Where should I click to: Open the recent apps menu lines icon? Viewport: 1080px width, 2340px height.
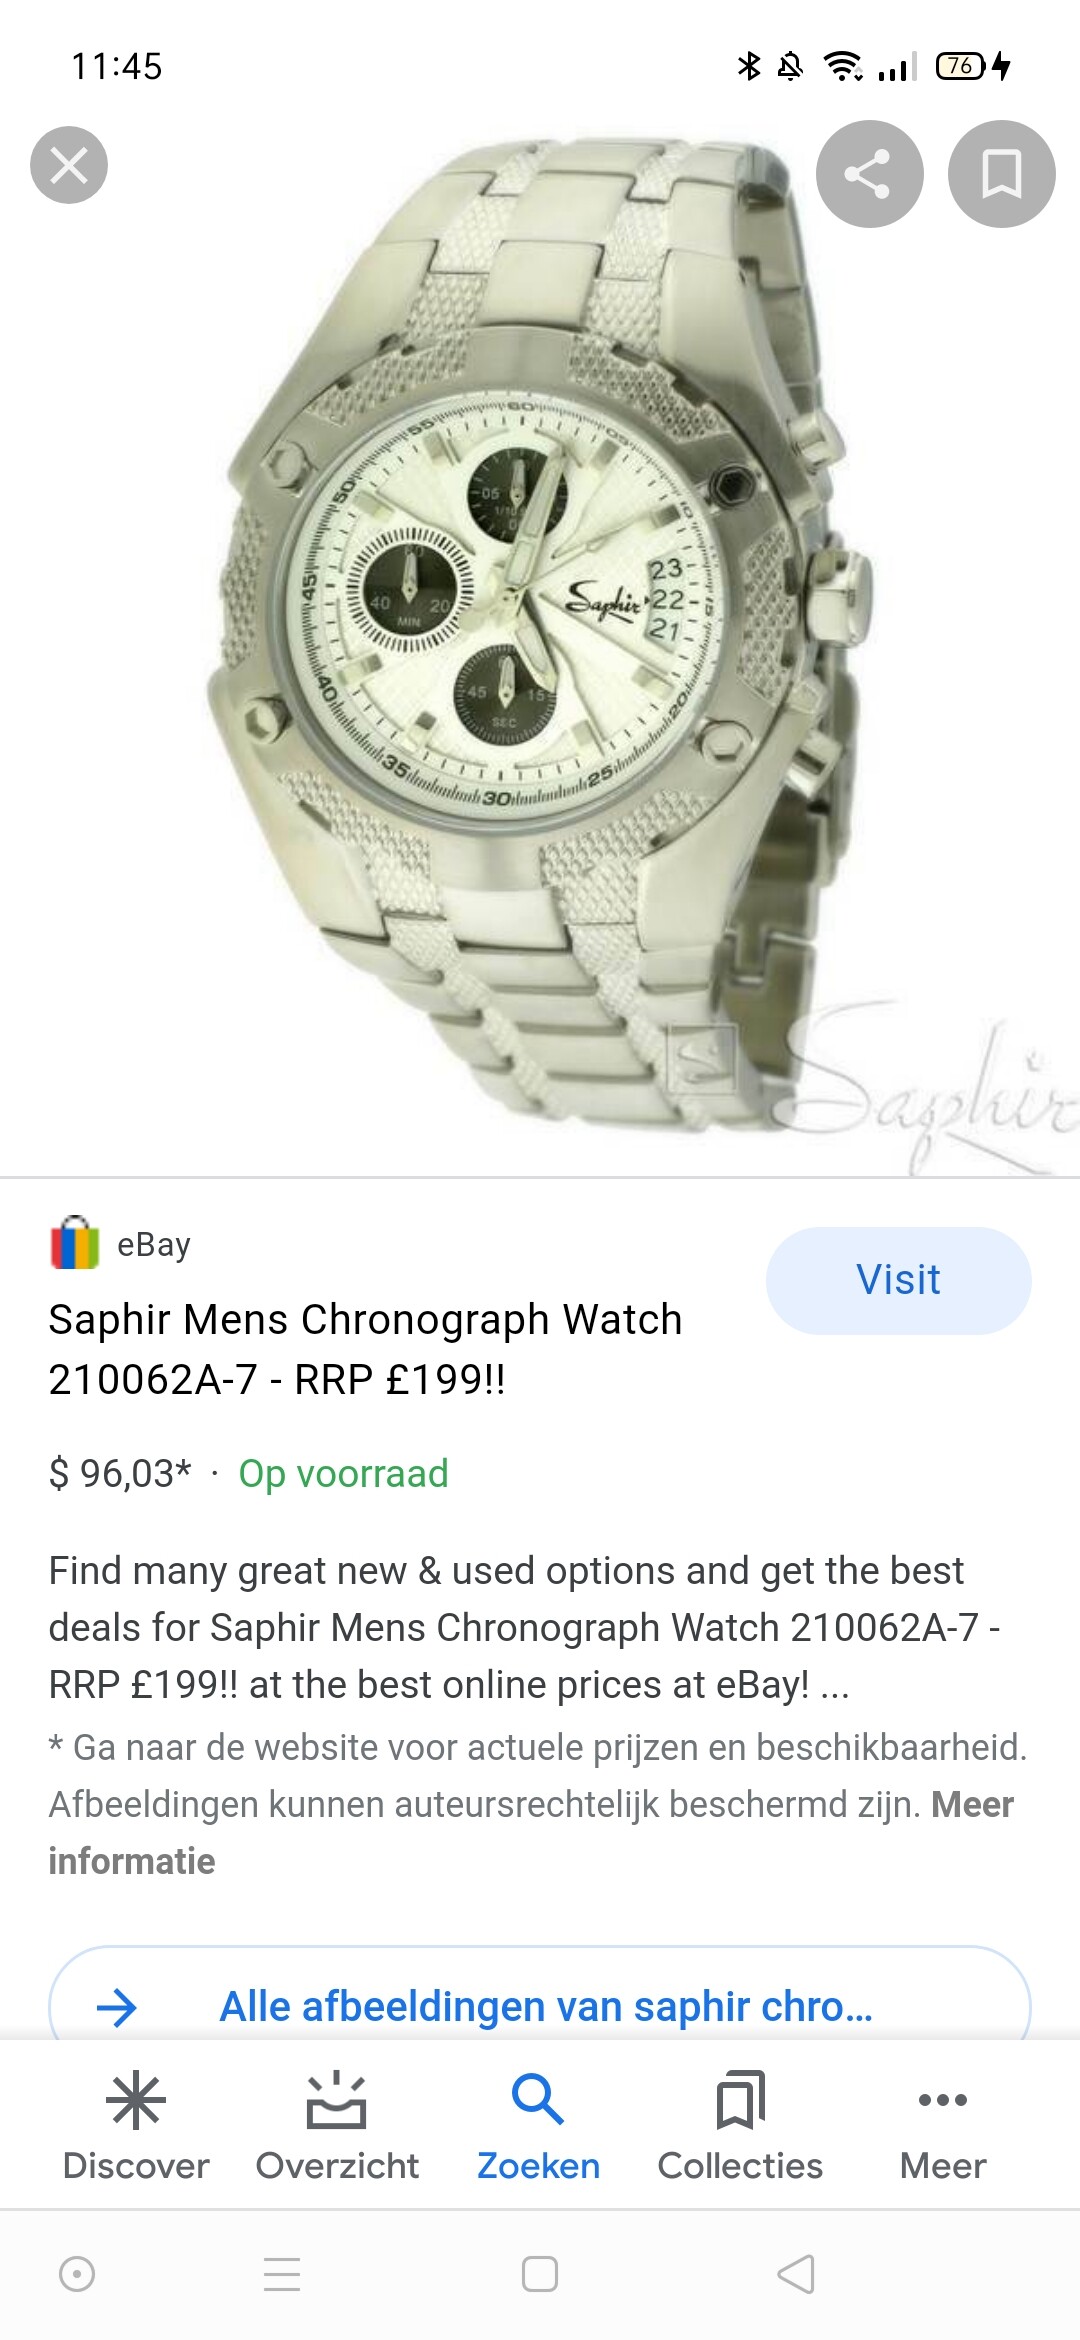tap(282, 2274)
